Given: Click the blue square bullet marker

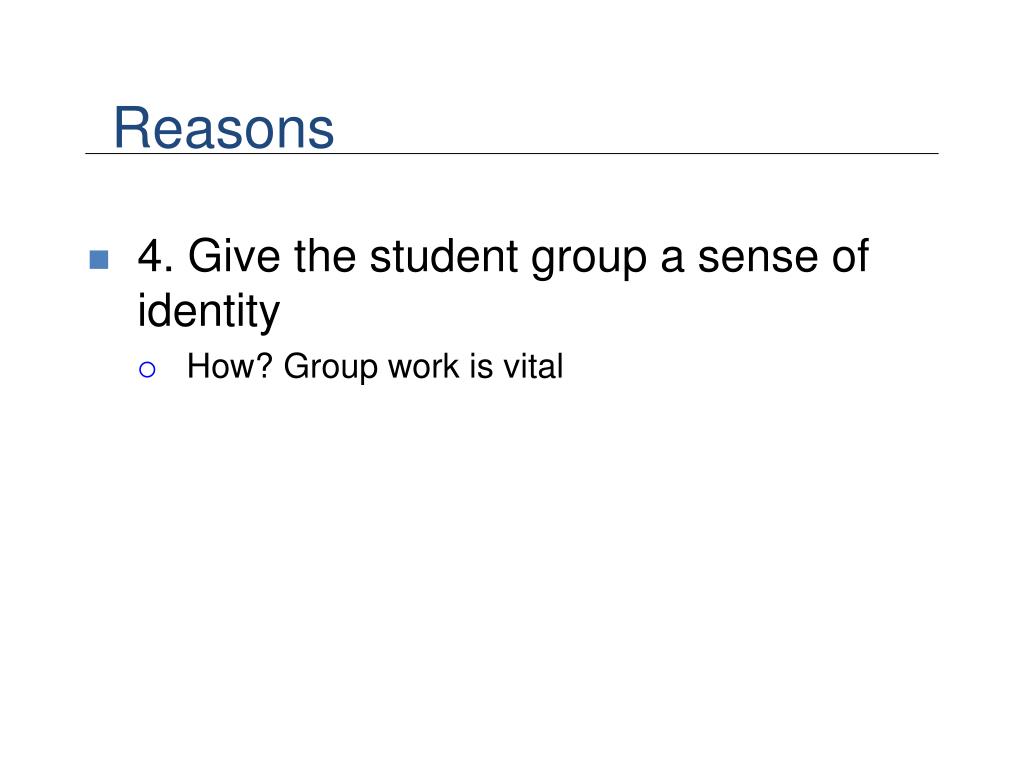Looking at the screenshot, I should click(99, 259).
